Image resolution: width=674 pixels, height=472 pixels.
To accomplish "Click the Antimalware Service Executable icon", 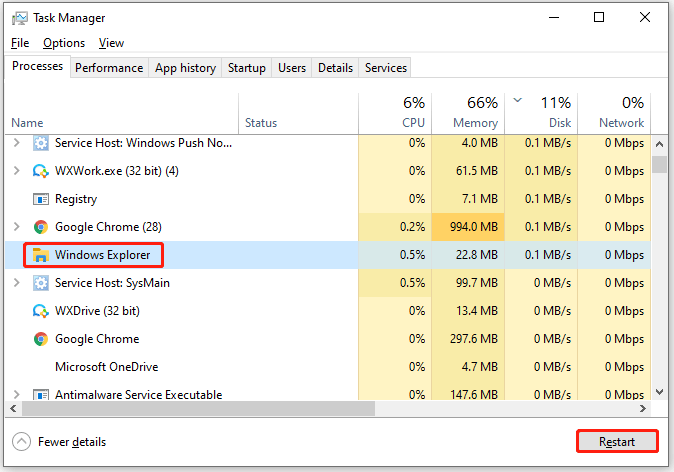I will (x=41, y=394).
